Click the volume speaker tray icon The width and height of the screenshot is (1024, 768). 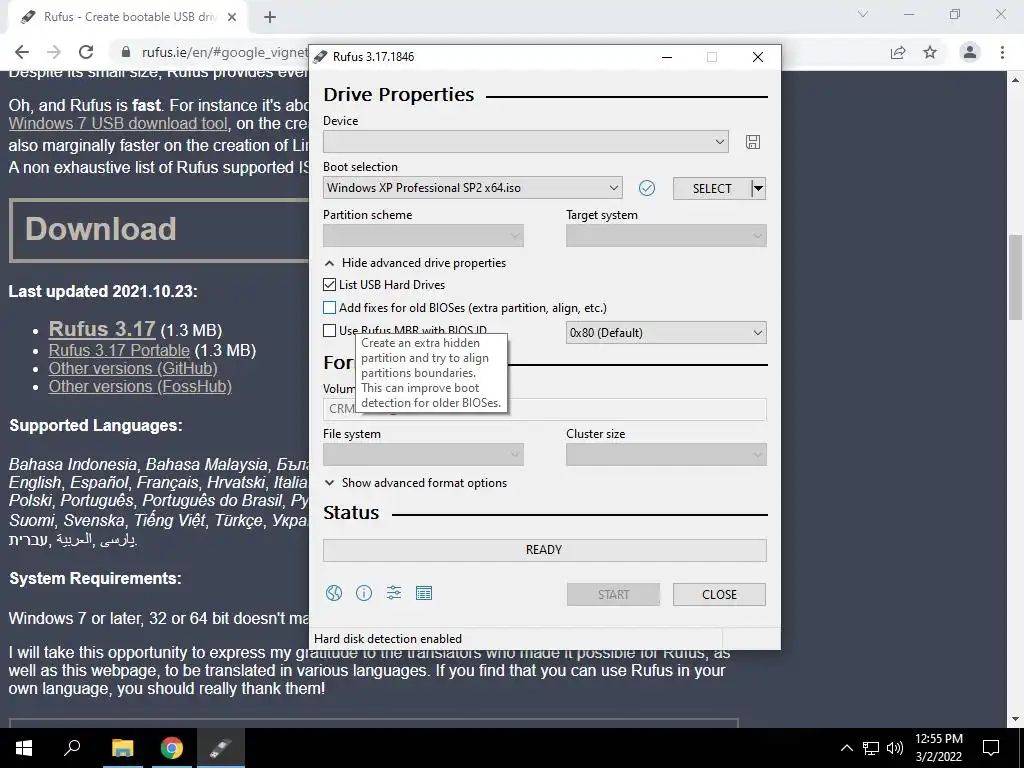pos(895,748)
